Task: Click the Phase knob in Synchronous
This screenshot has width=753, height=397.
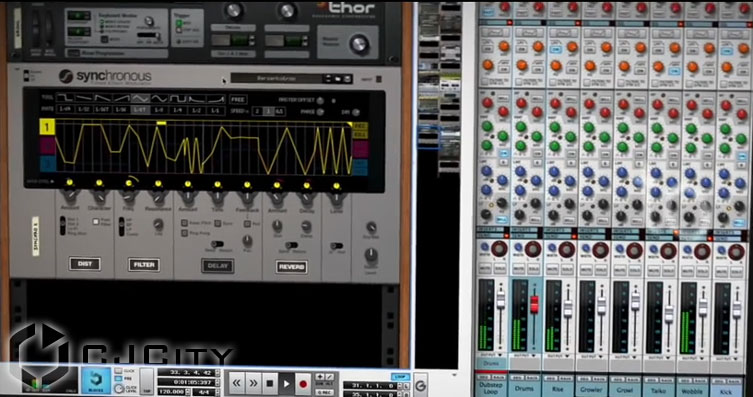Action: click(320, 111)
